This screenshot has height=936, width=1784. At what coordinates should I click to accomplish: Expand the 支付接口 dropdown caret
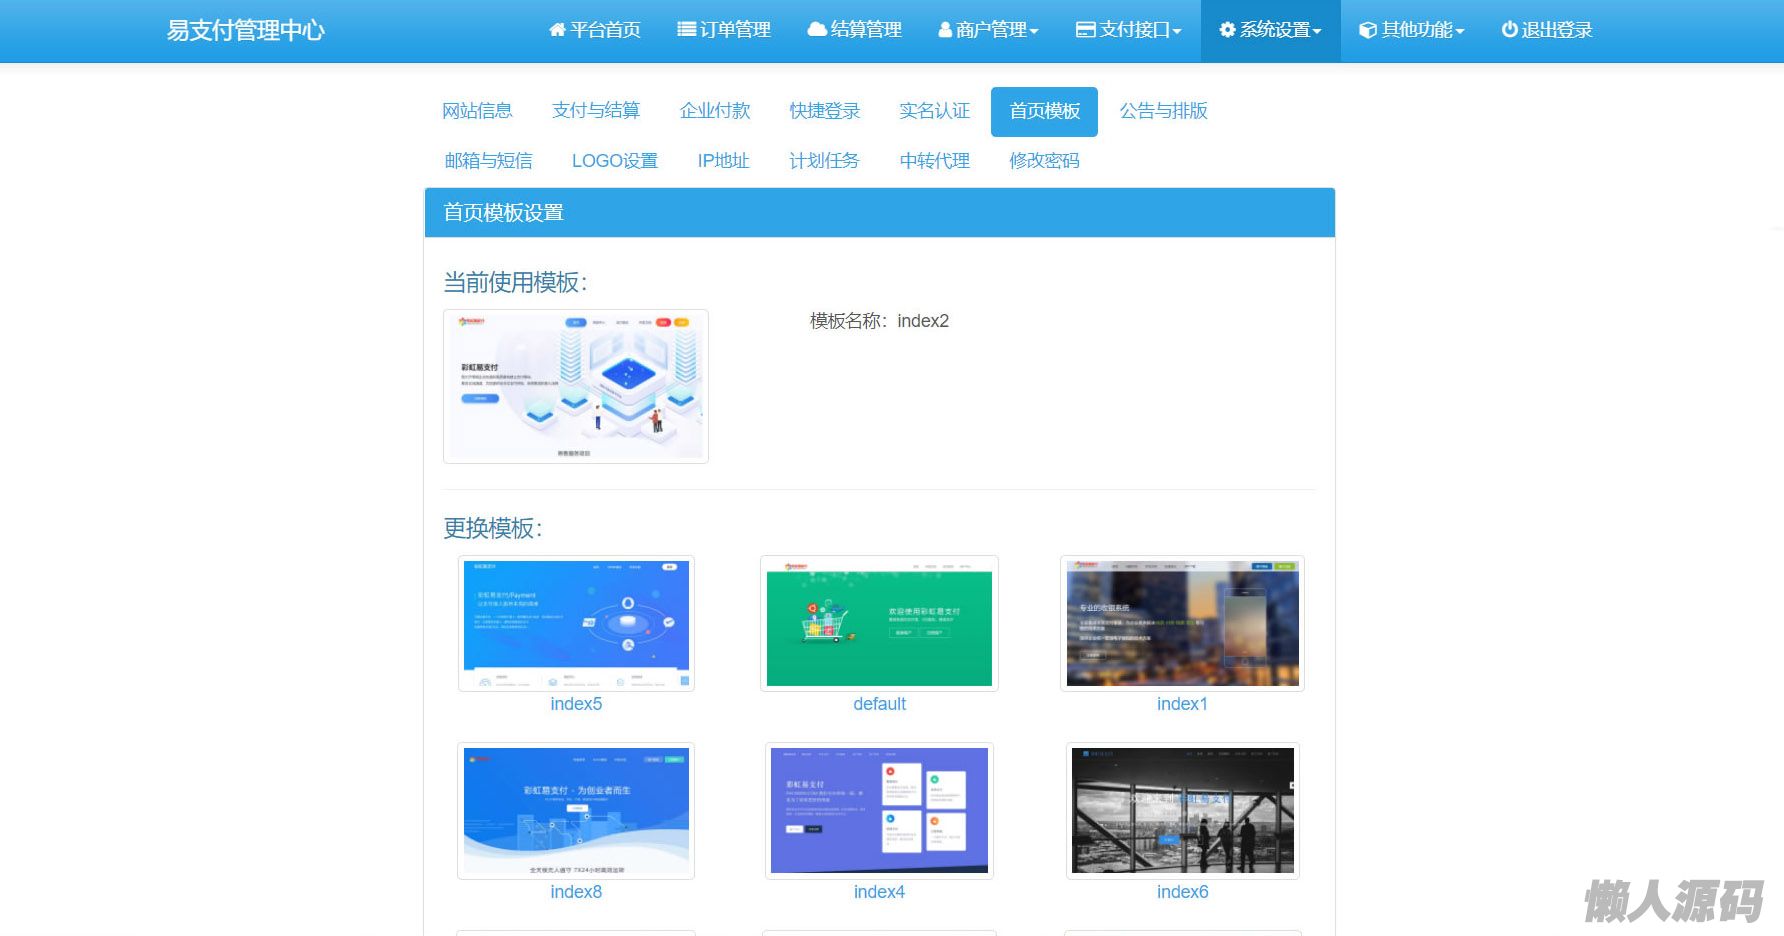(1177, 32)
